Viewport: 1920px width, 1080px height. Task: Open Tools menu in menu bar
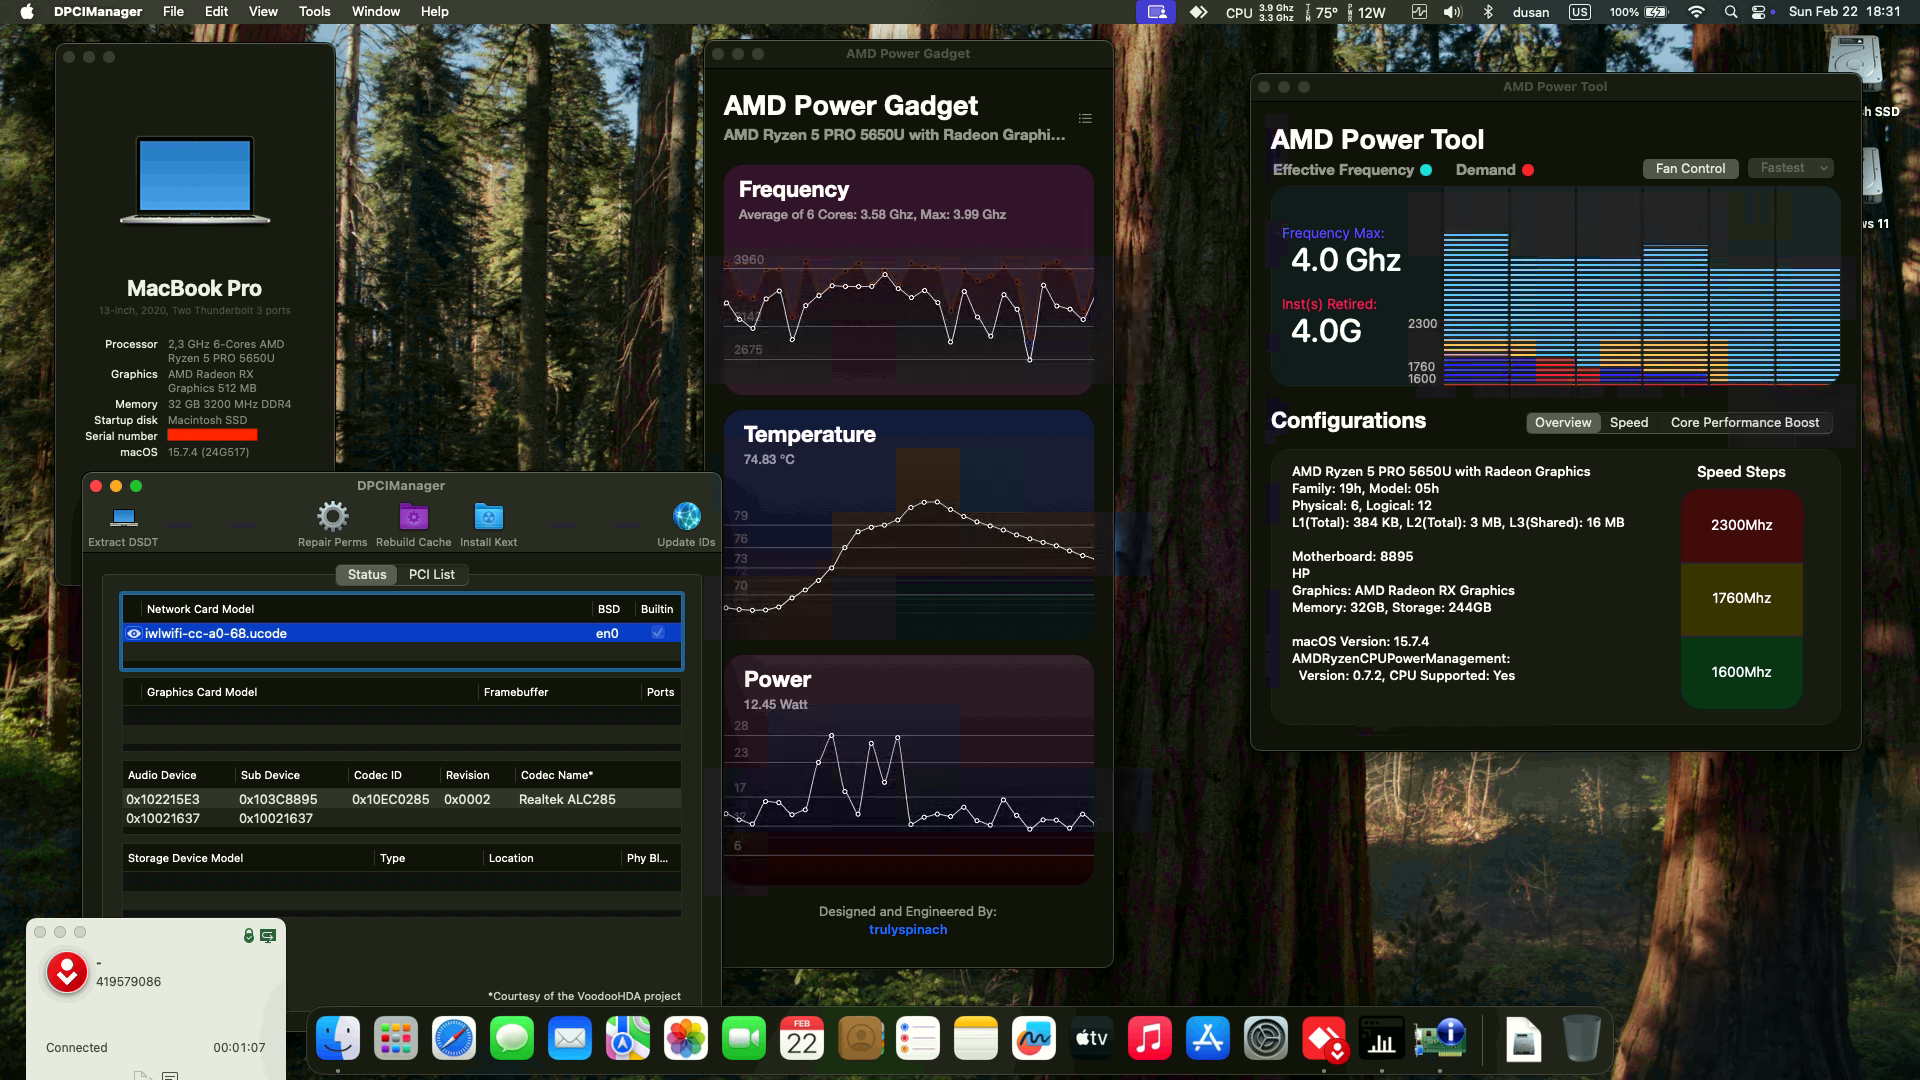pyautogui.click(x=314, y=12)
